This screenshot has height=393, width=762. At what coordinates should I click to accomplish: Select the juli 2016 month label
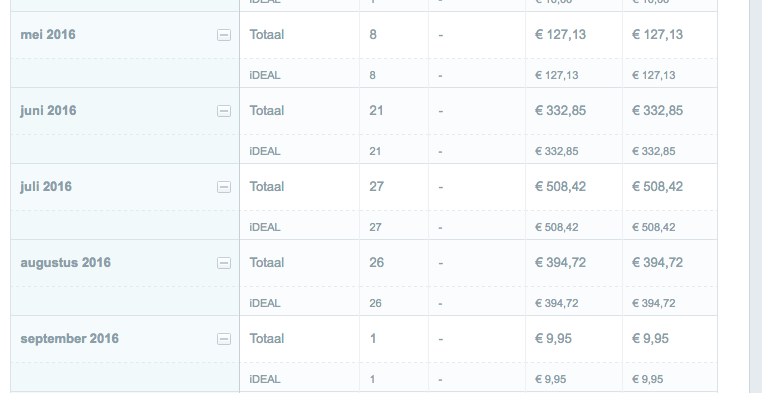pyautogui.click(x=46, y=187)
